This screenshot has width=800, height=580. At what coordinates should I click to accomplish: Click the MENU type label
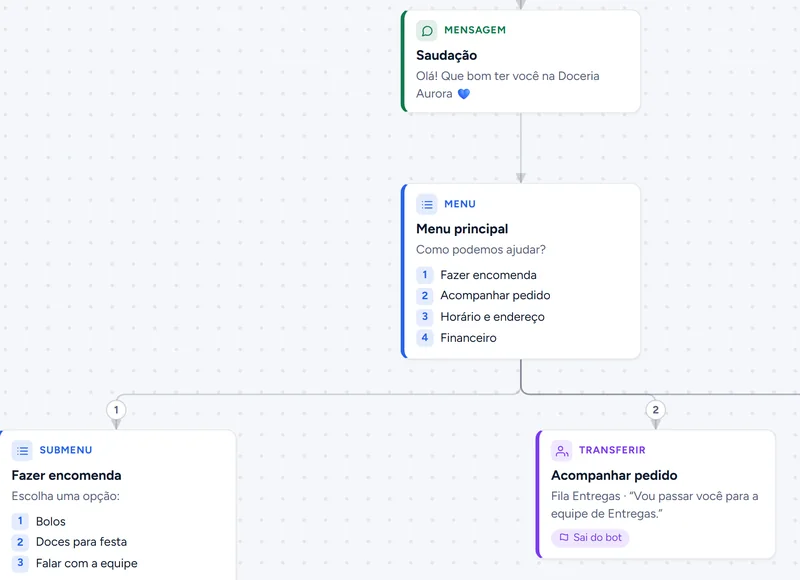tap(460, 204)
